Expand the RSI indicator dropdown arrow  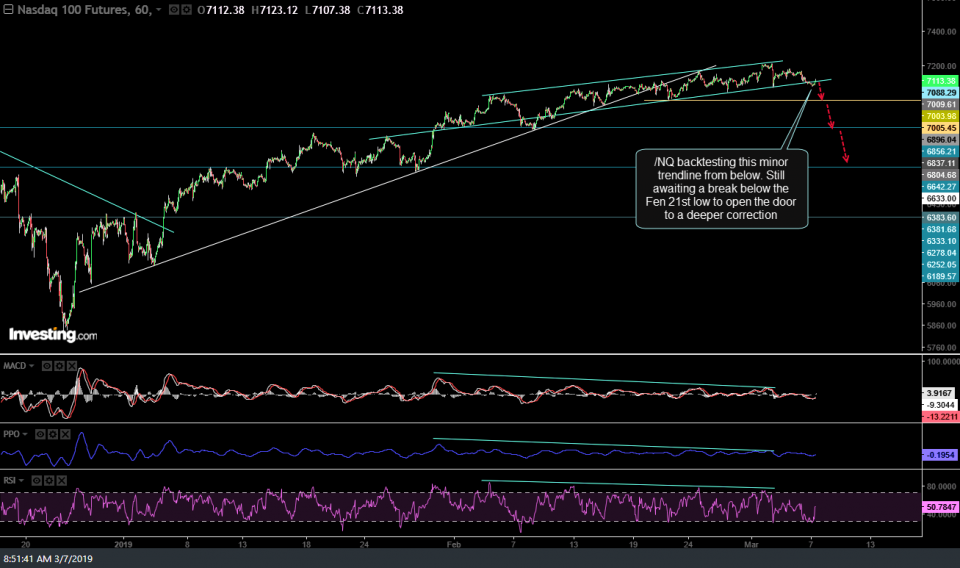pos(21,480)
